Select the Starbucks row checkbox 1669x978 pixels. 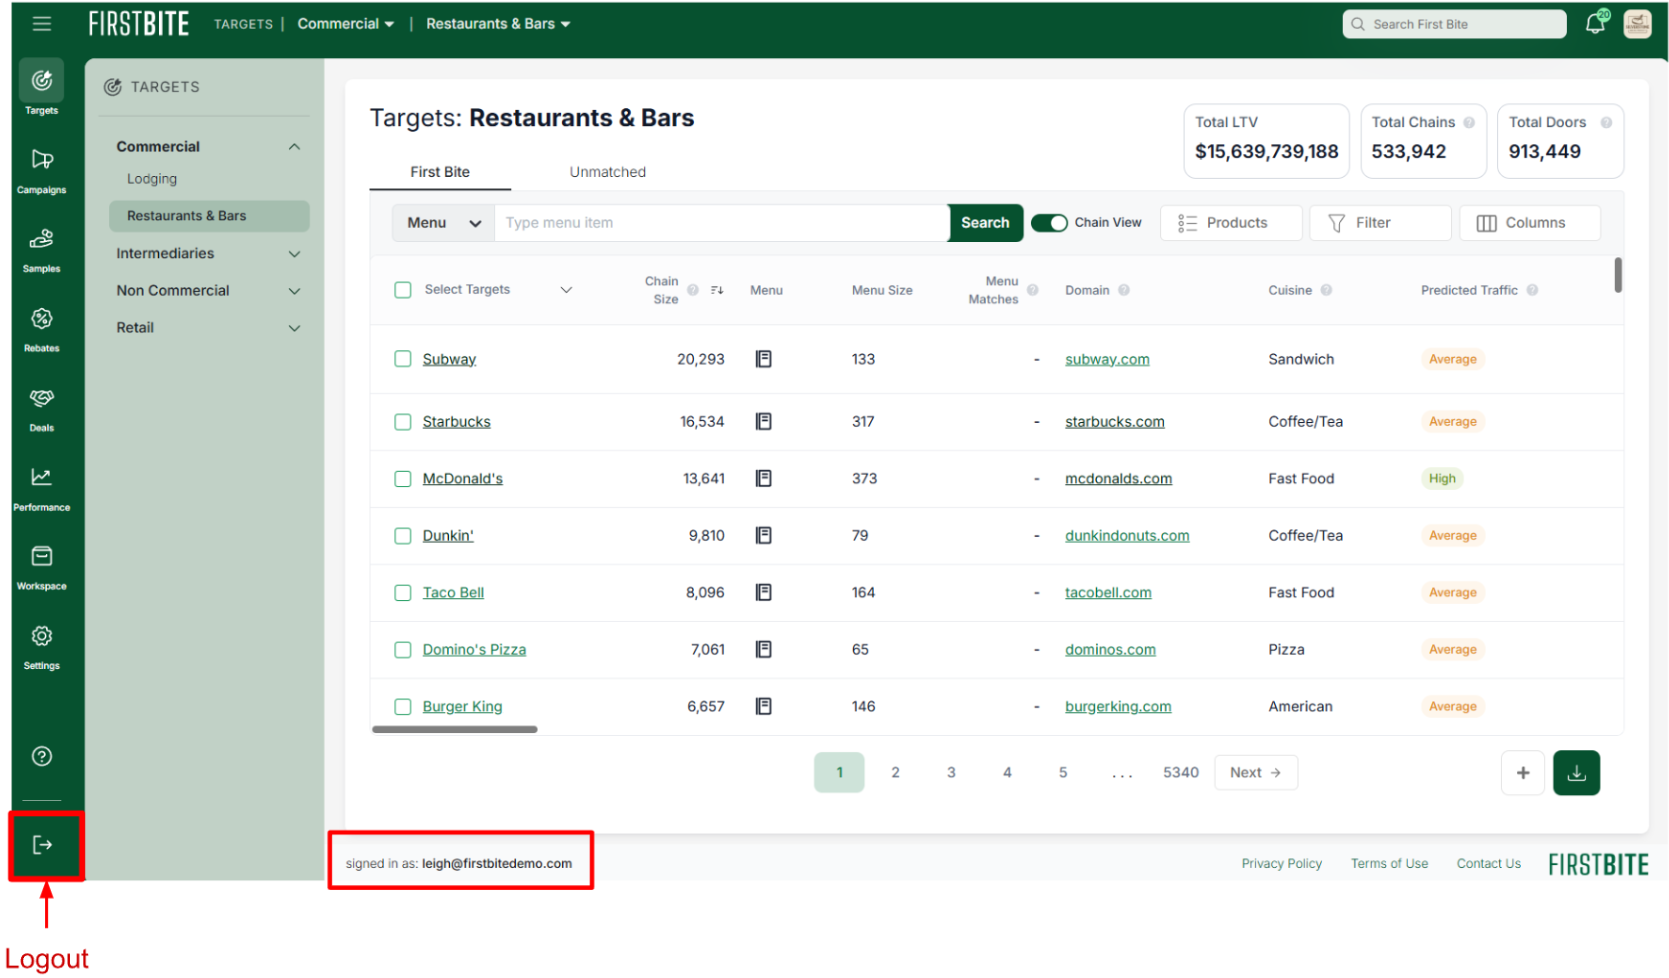tap(403, 422)
